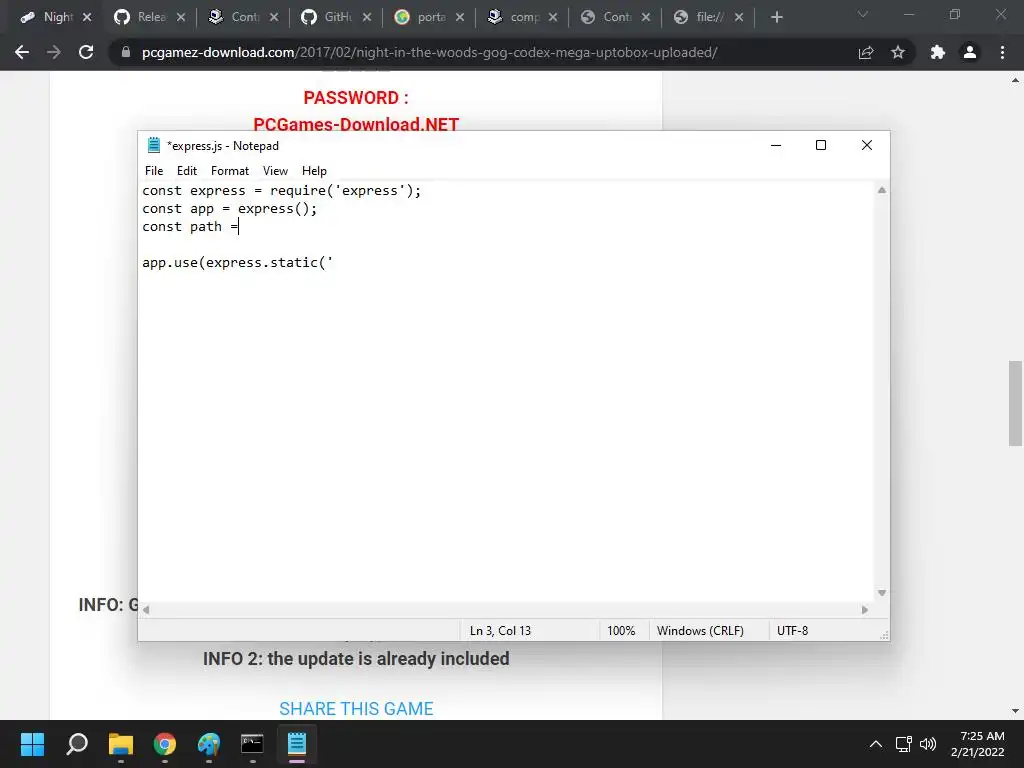Click the Chrome address bar URL
1024x768 pixels.
point(430,52)
